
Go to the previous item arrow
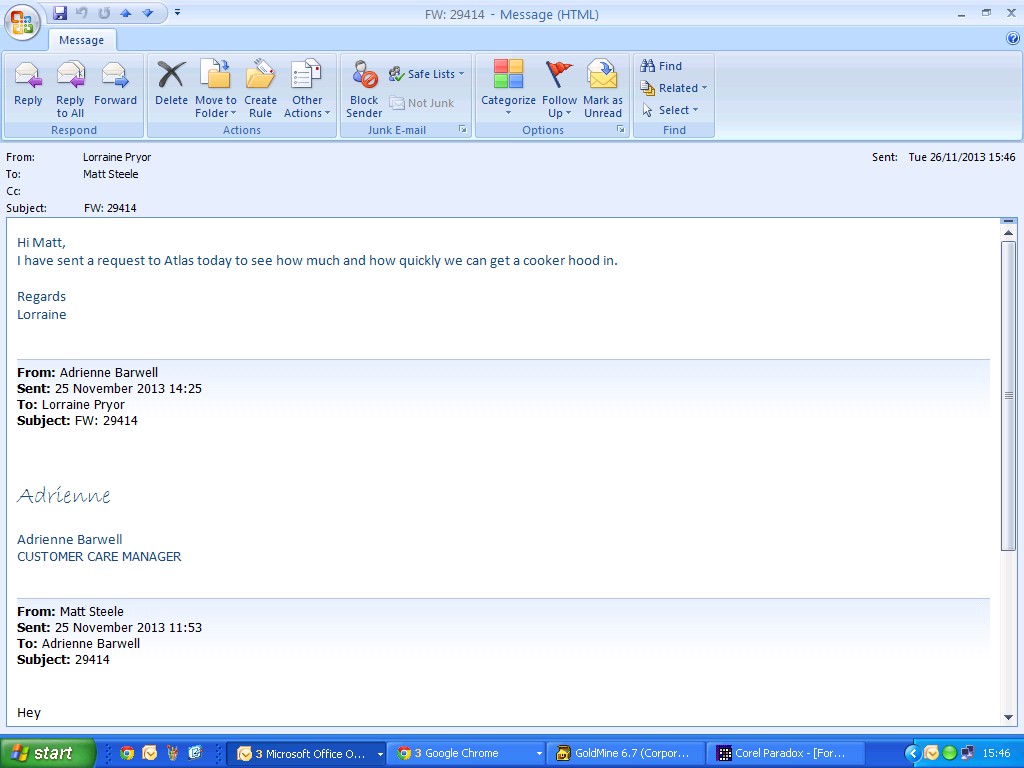click(126, 12)
